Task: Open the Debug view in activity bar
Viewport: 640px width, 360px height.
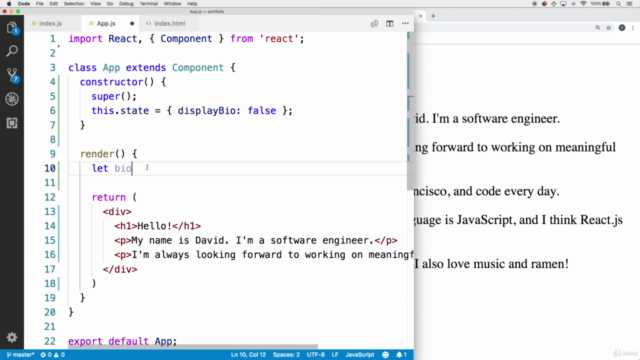Action: coord(12,99)
